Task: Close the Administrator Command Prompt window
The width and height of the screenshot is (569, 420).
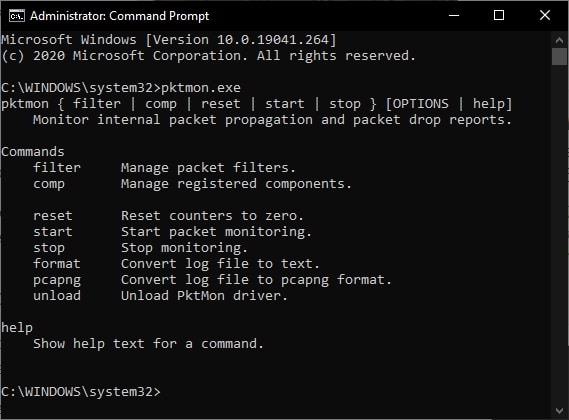Action: tap(545, 15)
